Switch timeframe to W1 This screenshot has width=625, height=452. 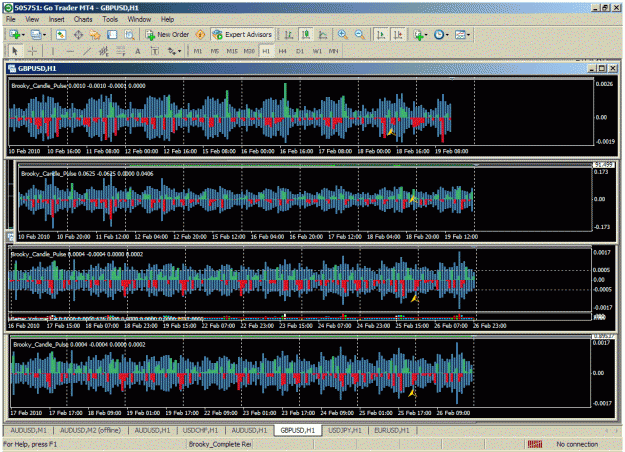pos(317,51)
